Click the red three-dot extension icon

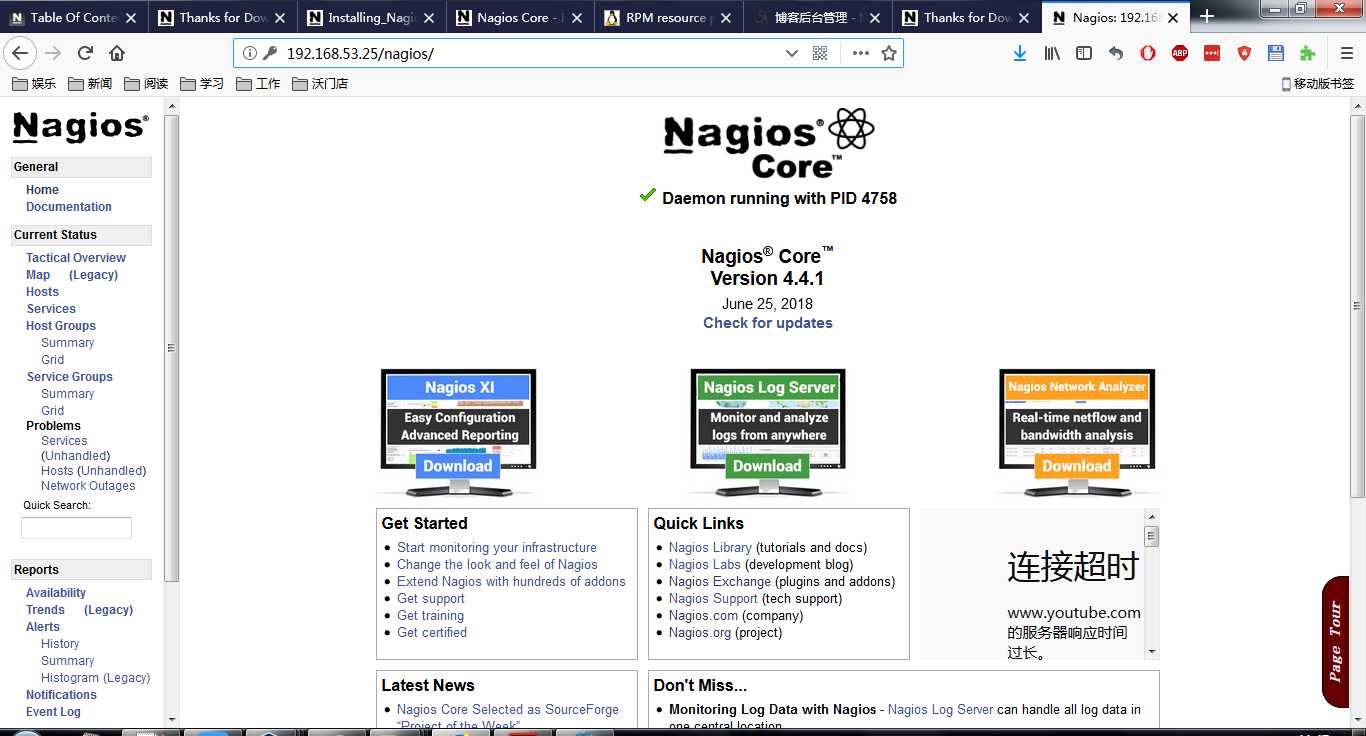pos(1212,53)
